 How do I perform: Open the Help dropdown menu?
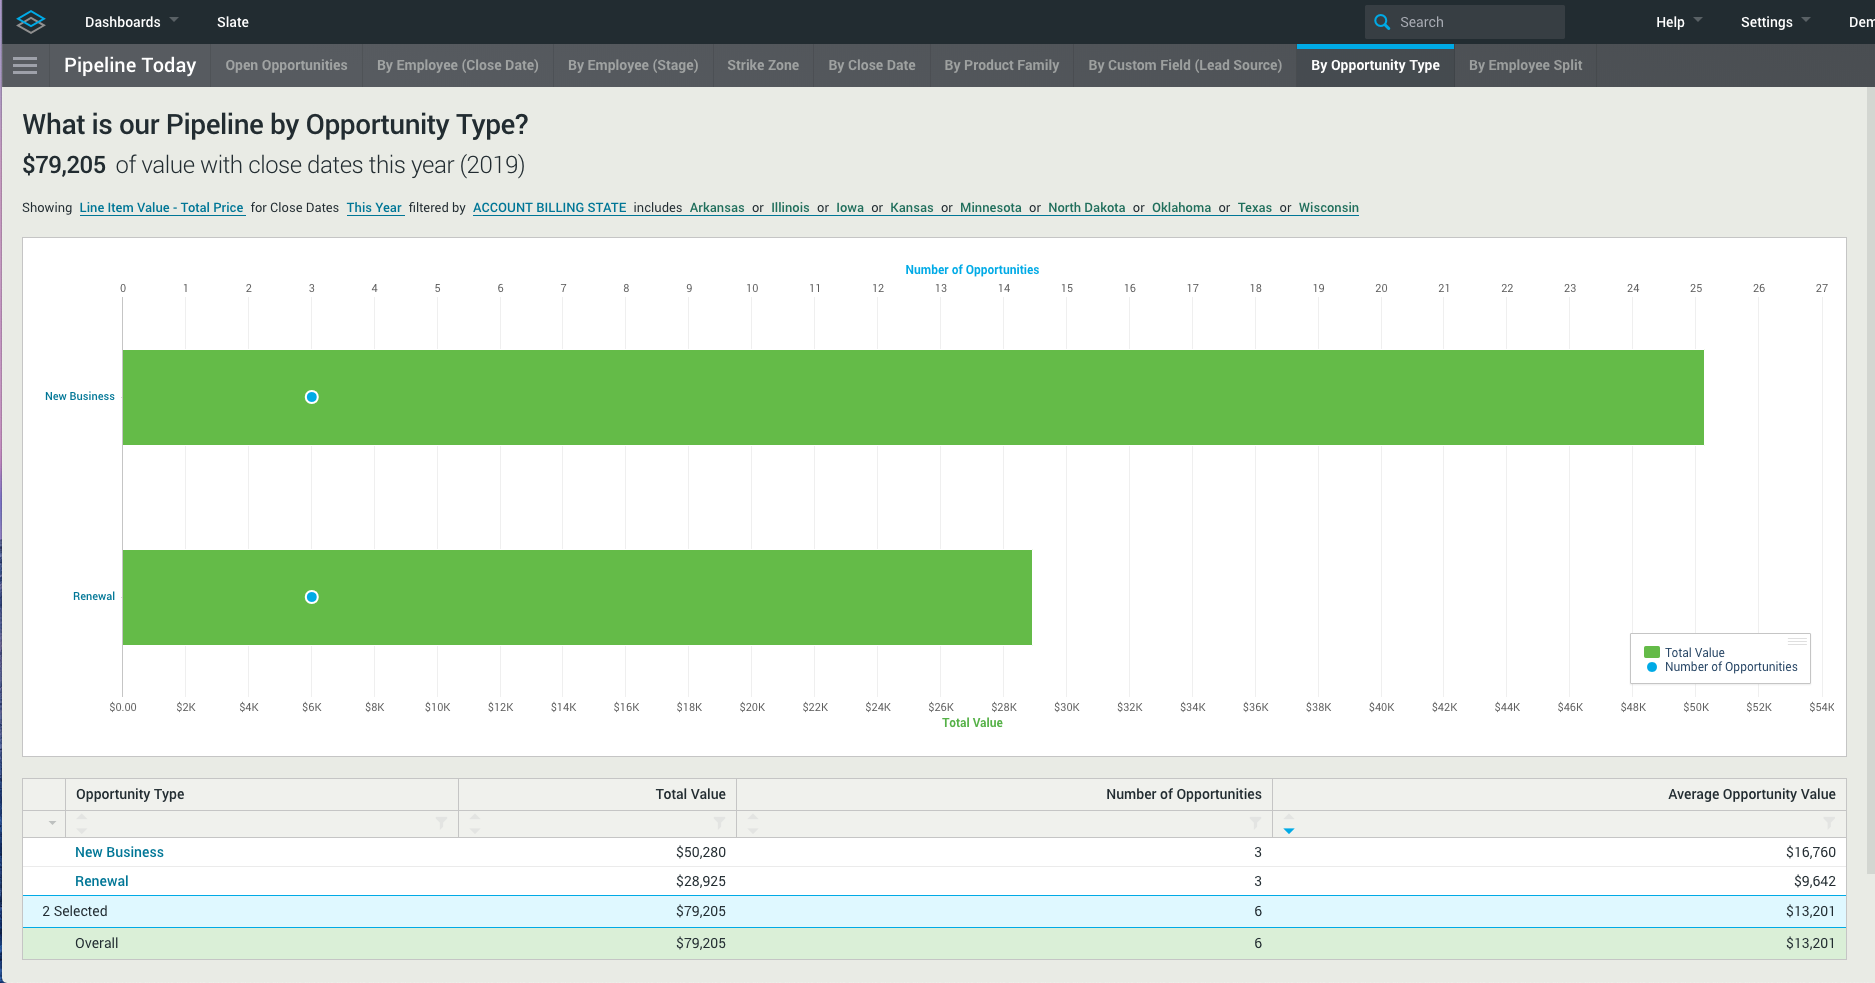pos(1678,22)
